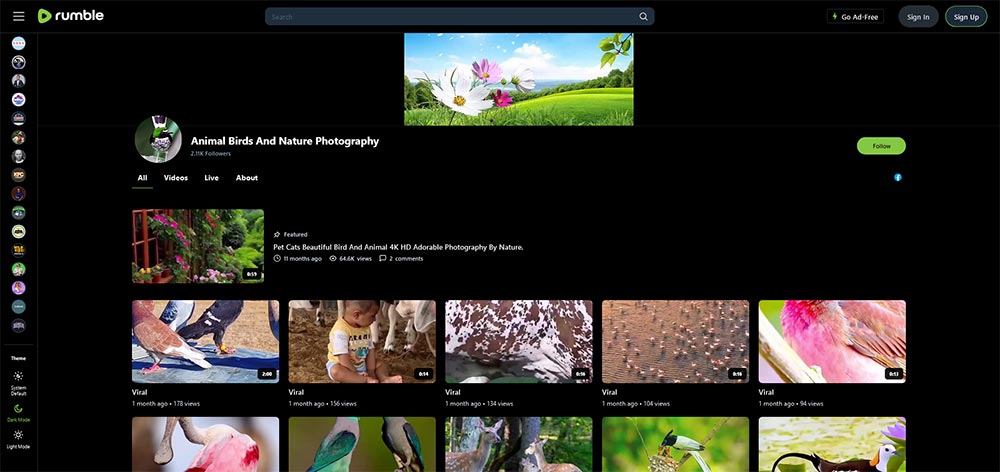Screen dimensions: 1000x472
Task: Click the flower meadow channel banner
Action: pyautogui.click(x=518, y=79)
